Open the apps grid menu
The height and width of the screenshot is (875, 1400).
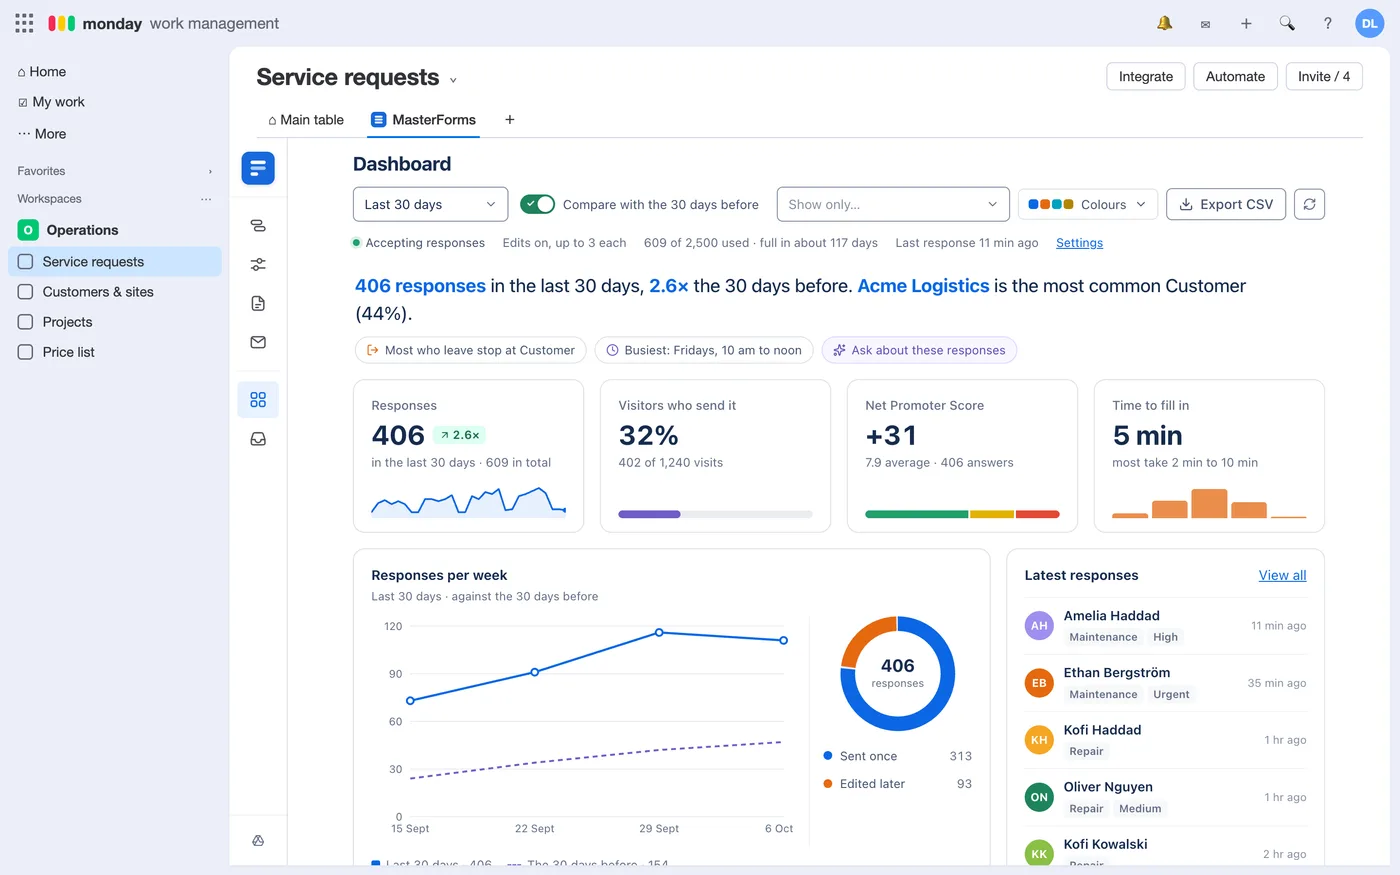[24, 23]
